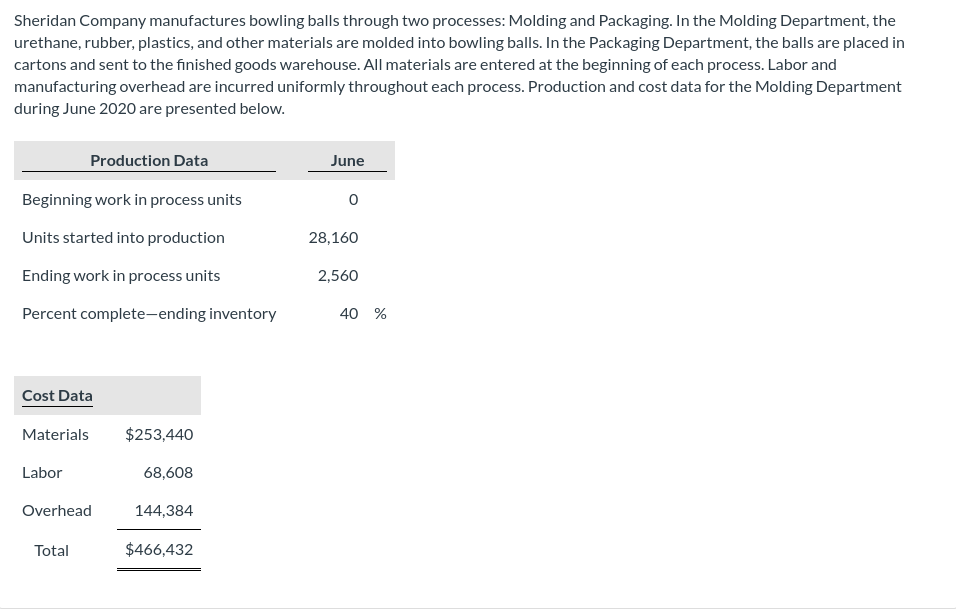
Task: Select the Materials cost label
Action: tap(55, 434)
